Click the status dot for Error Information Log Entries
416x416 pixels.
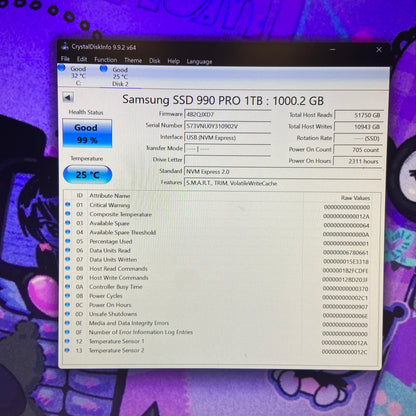67,332
